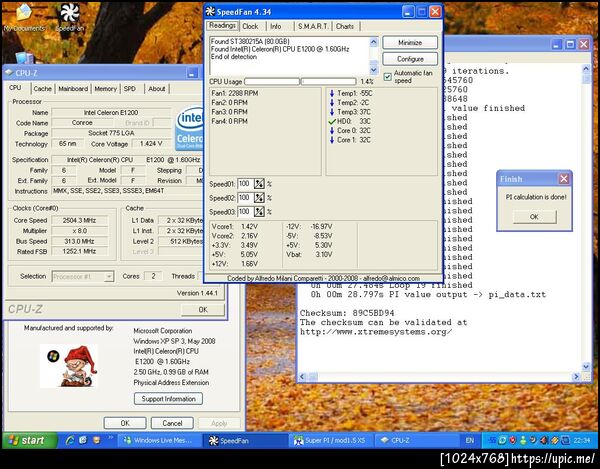Switch to SpeedFan taskbar button

click(x=245, y=440)
